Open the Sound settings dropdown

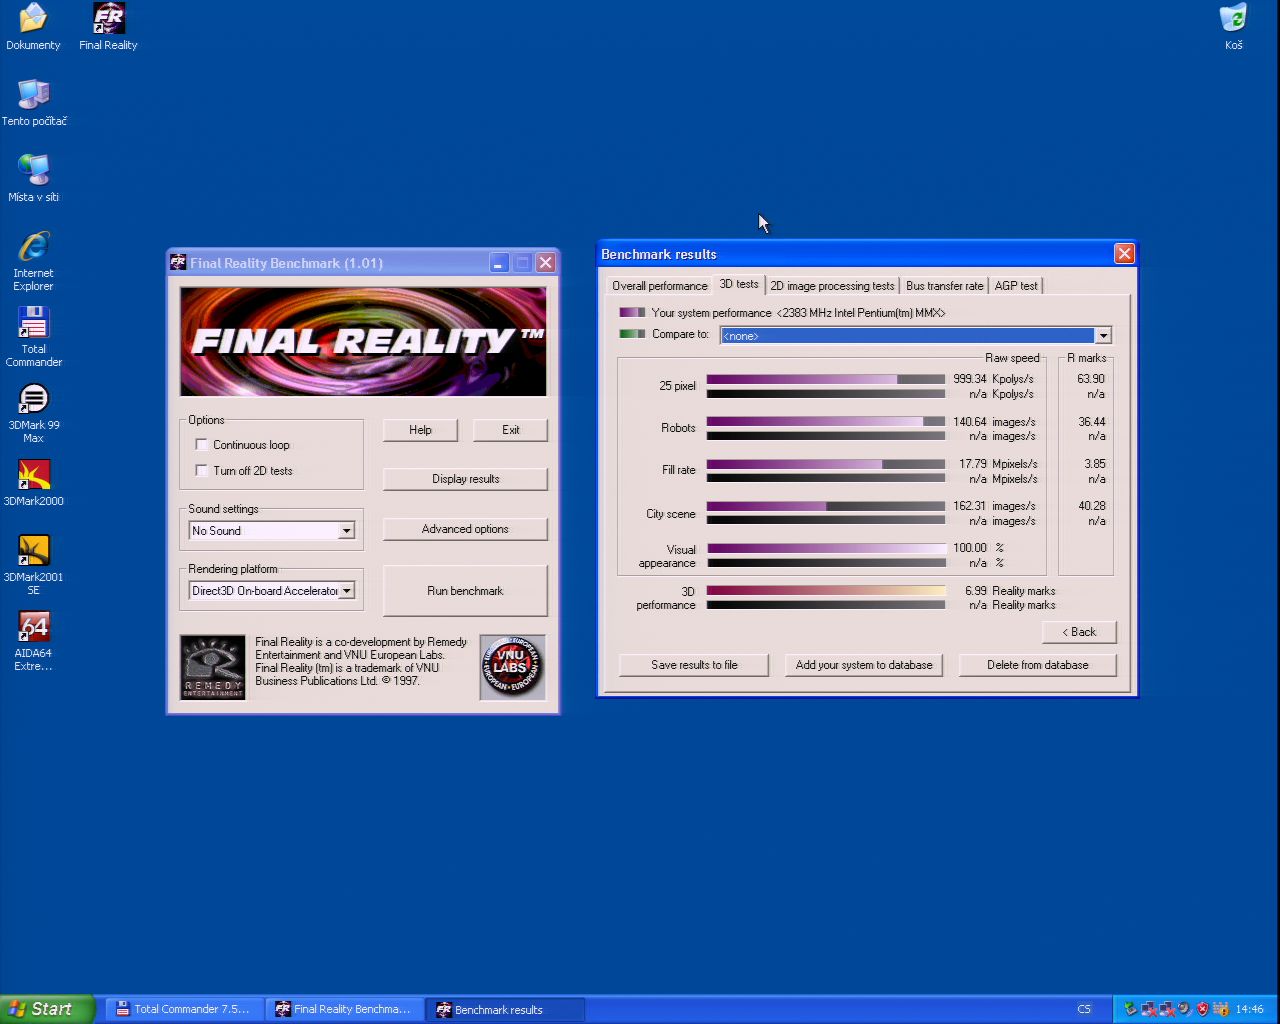tap(346, 531)
